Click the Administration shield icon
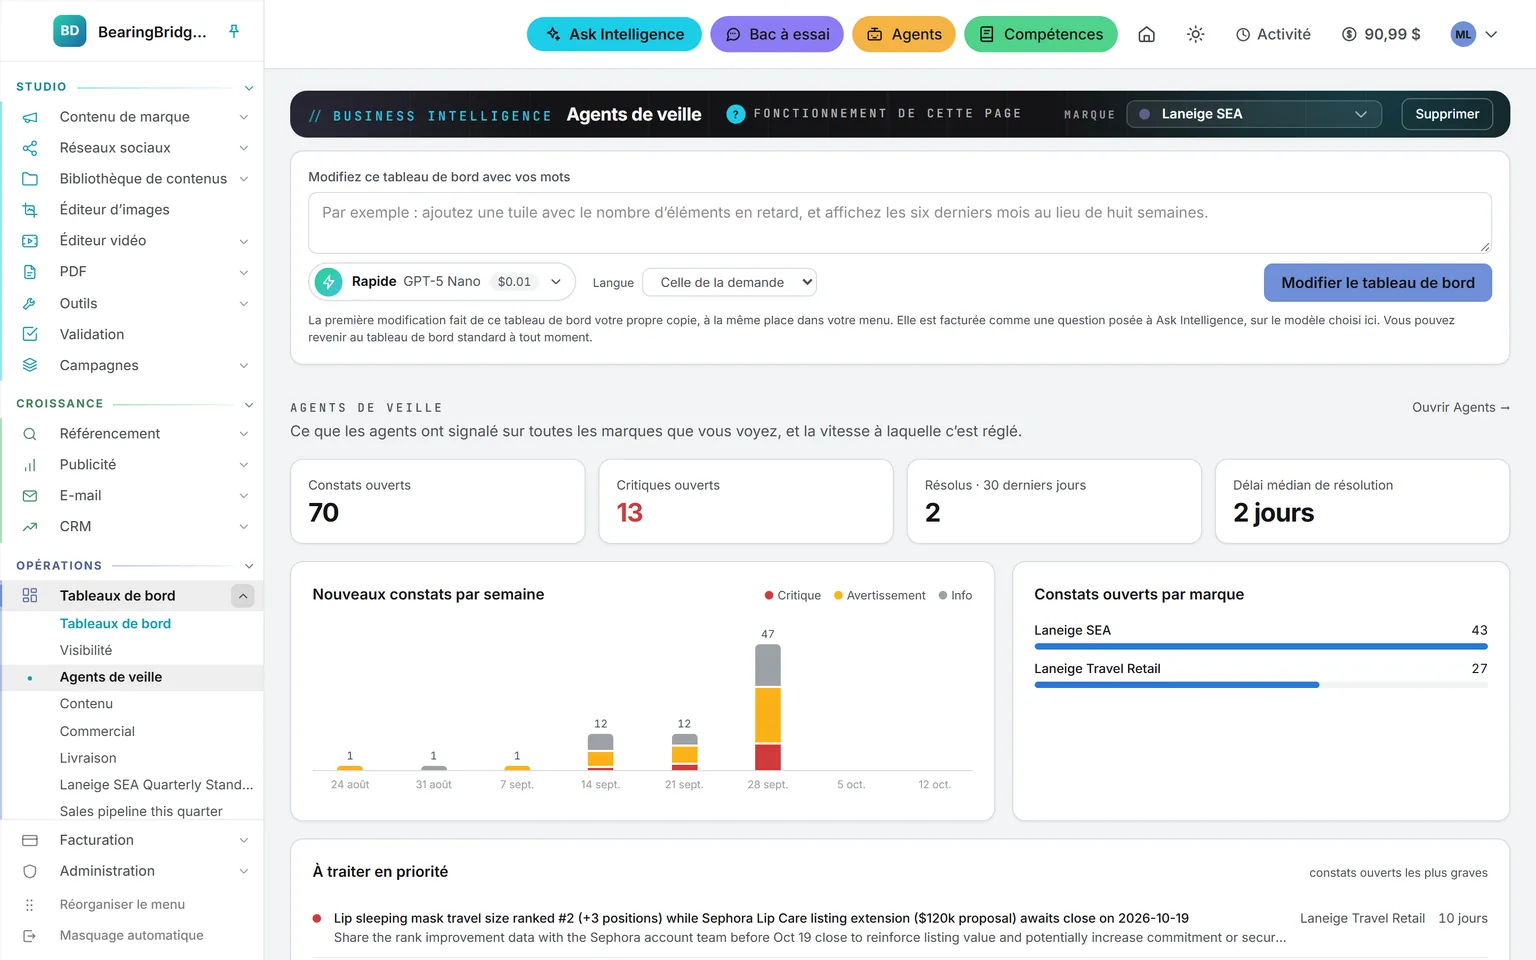This screenshot has width=1536, height=960. pos(30,871)
